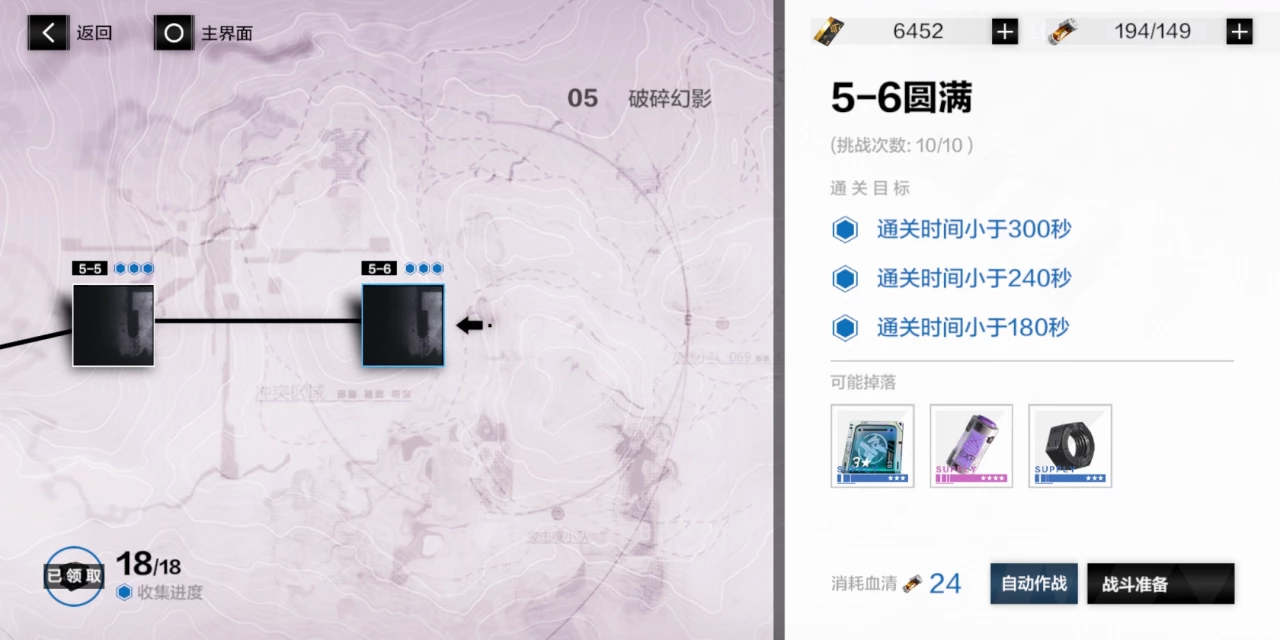
Task: View the blue 3-star chip drop item
Action: pos(872,446)
